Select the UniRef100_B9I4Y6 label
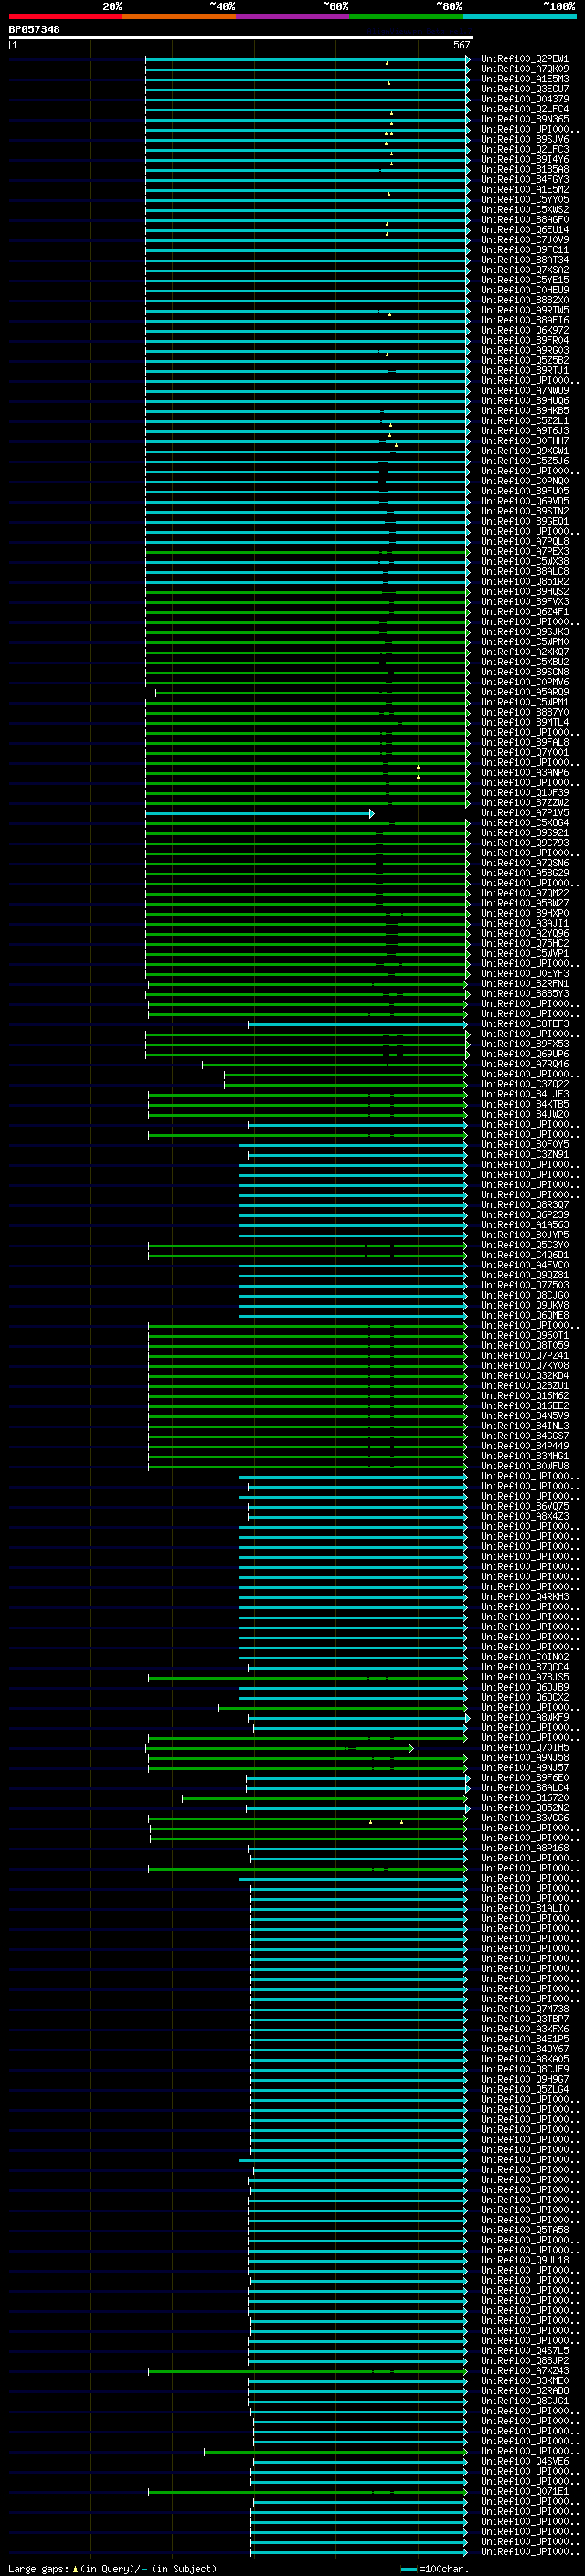 pos(524,159)
